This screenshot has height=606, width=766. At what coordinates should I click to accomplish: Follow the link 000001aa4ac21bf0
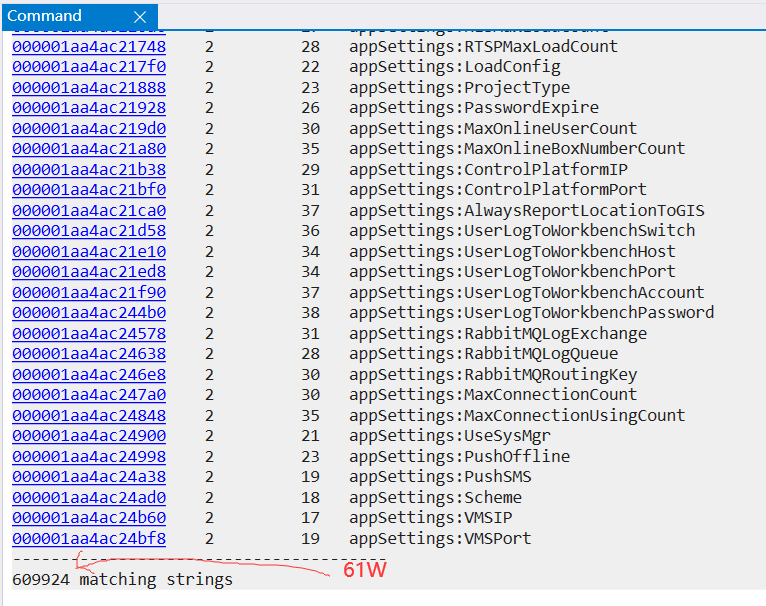tap(89, 190)
